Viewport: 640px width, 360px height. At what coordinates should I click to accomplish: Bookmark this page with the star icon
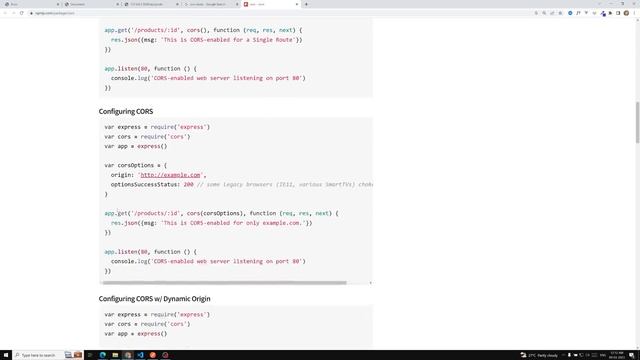tap(560, 13)
